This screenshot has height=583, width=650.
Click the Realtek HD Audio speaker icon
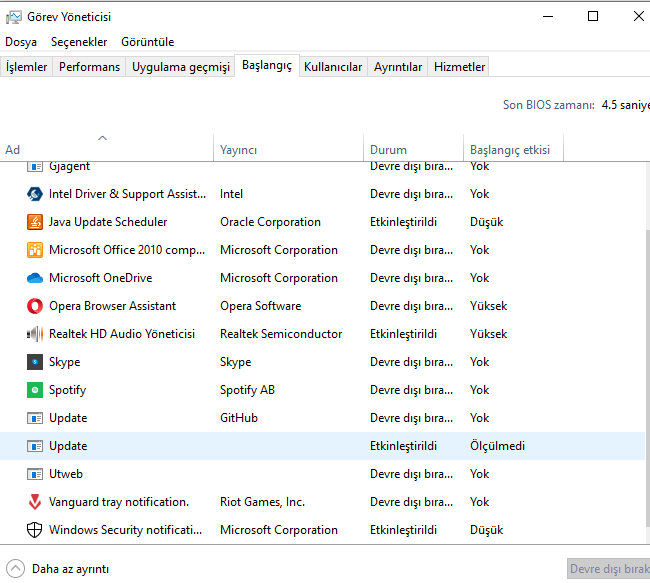[35, 334]
